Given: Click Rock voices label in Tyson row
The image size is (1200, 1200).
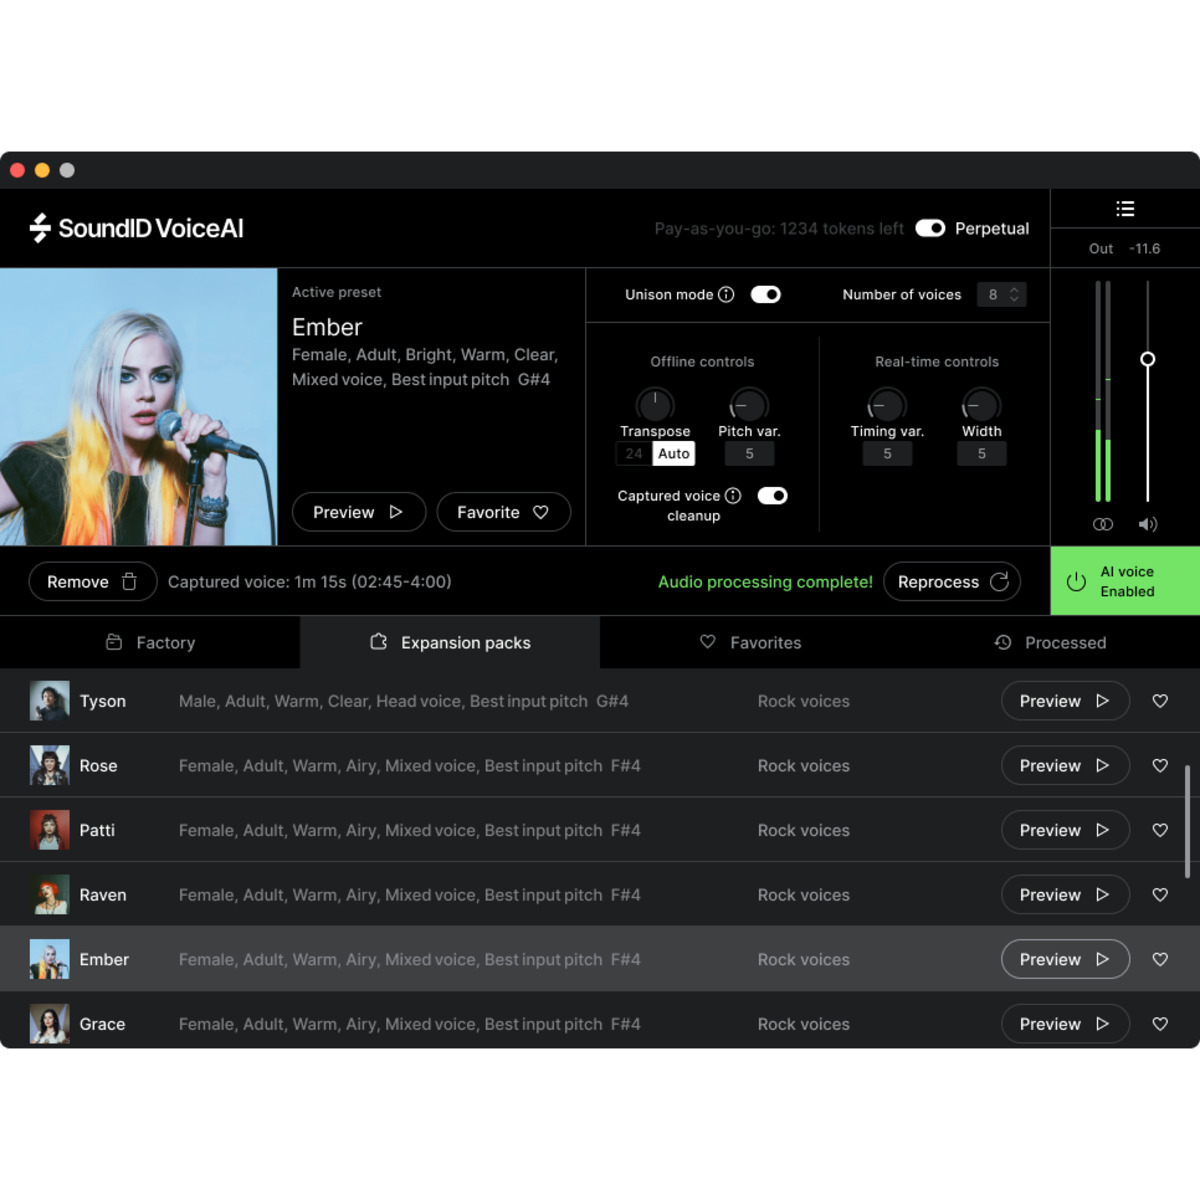Looking at the screenshot, I should click(803, 702).
